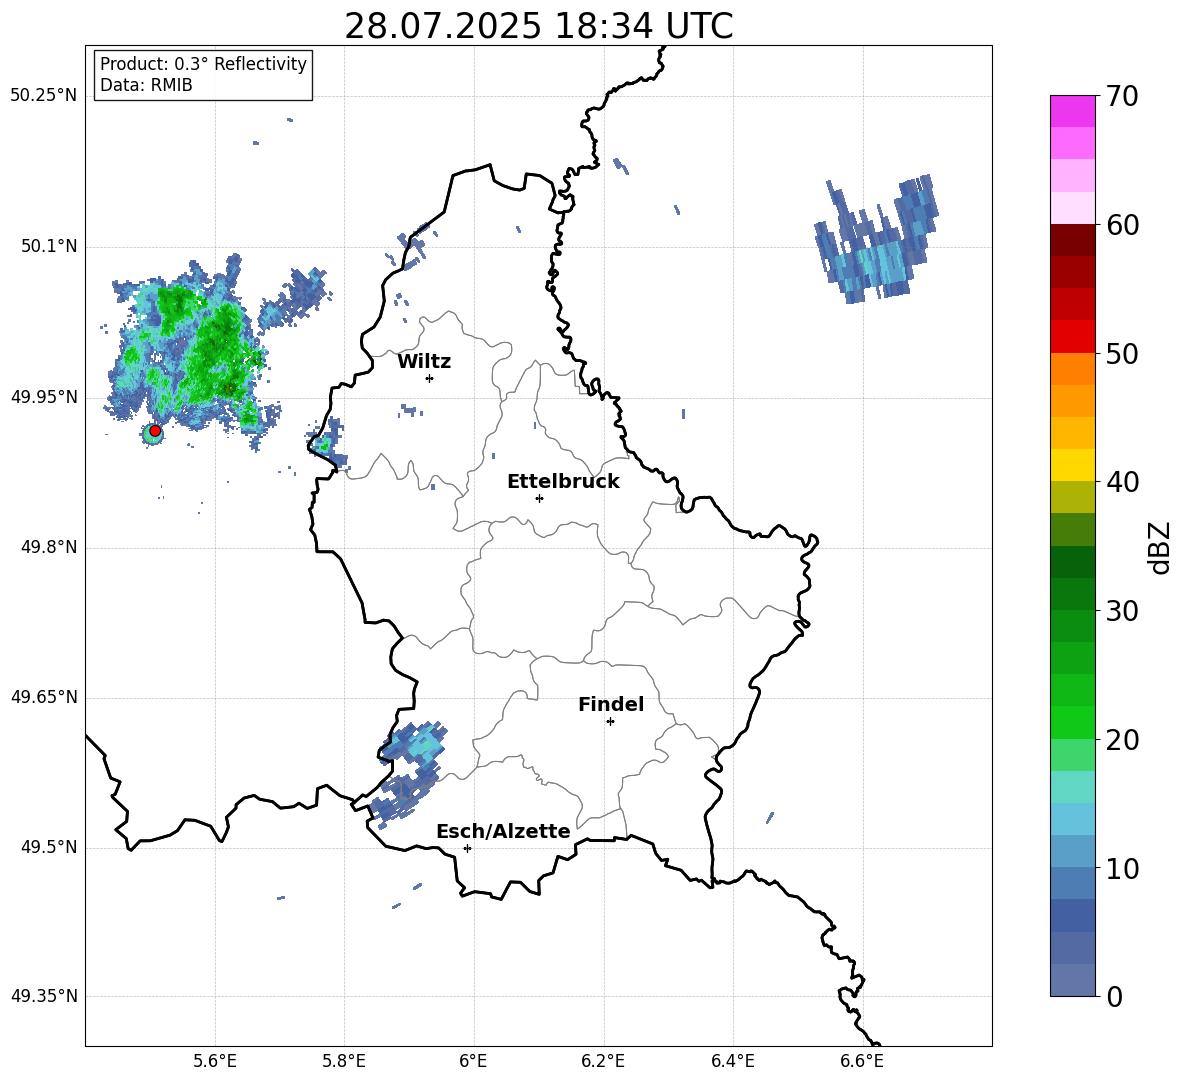Pick the bright red swatch just above 50 dBZ
This screenshot has height=1081, width=1184.
tap(1073, 337)
